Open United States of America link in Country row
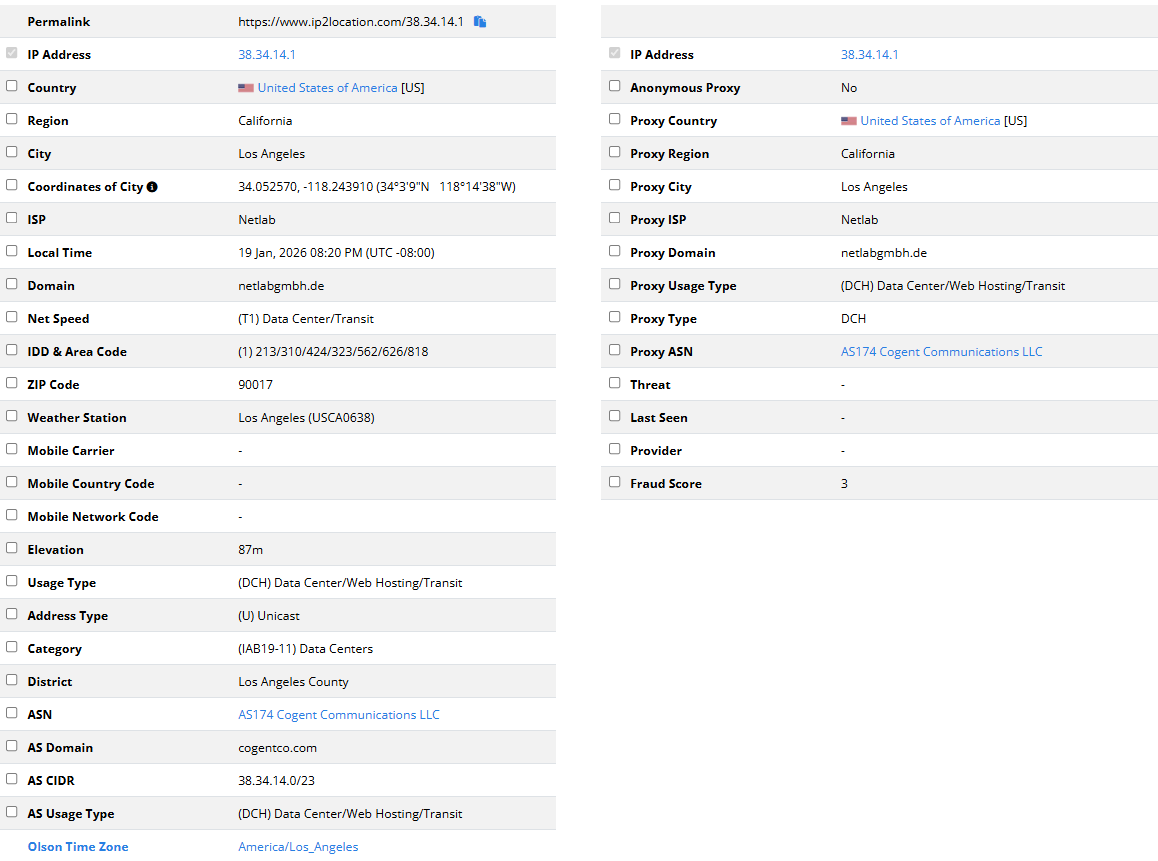The width and height of the screenshot is (1158, 861). tap(327, 88)
